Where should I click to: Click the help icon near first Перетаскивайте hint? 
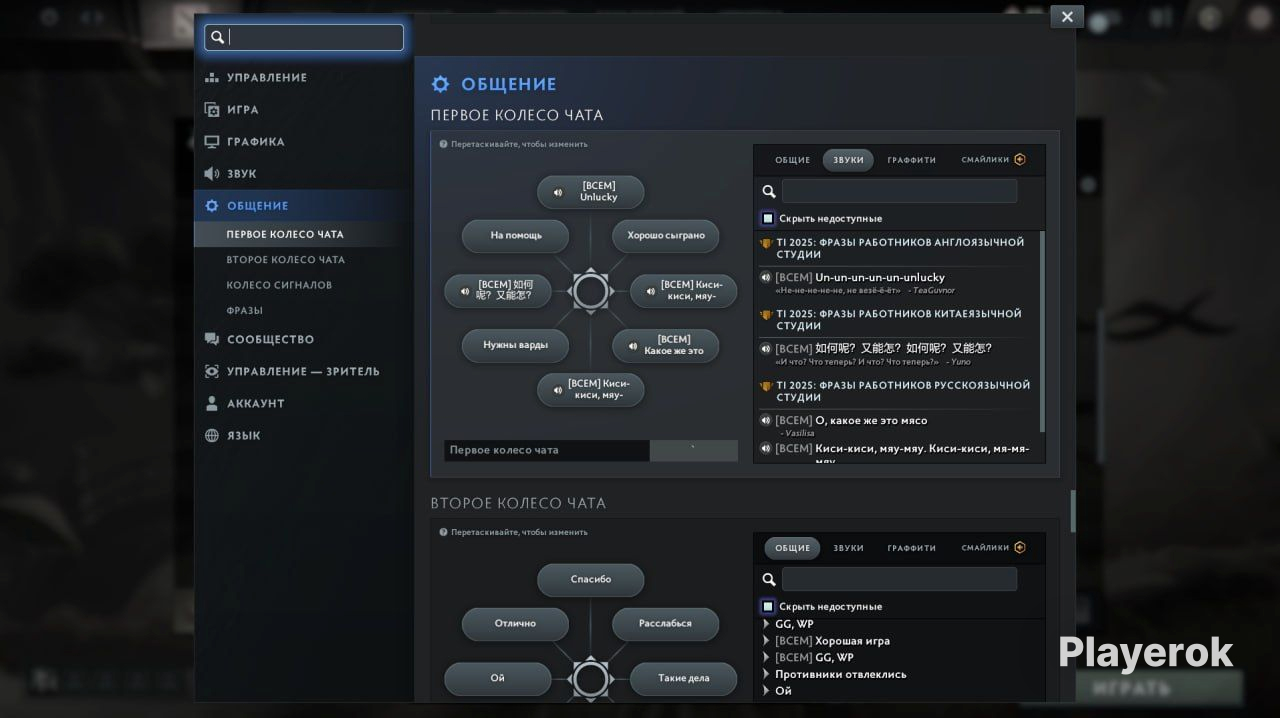tap(444, 144)
